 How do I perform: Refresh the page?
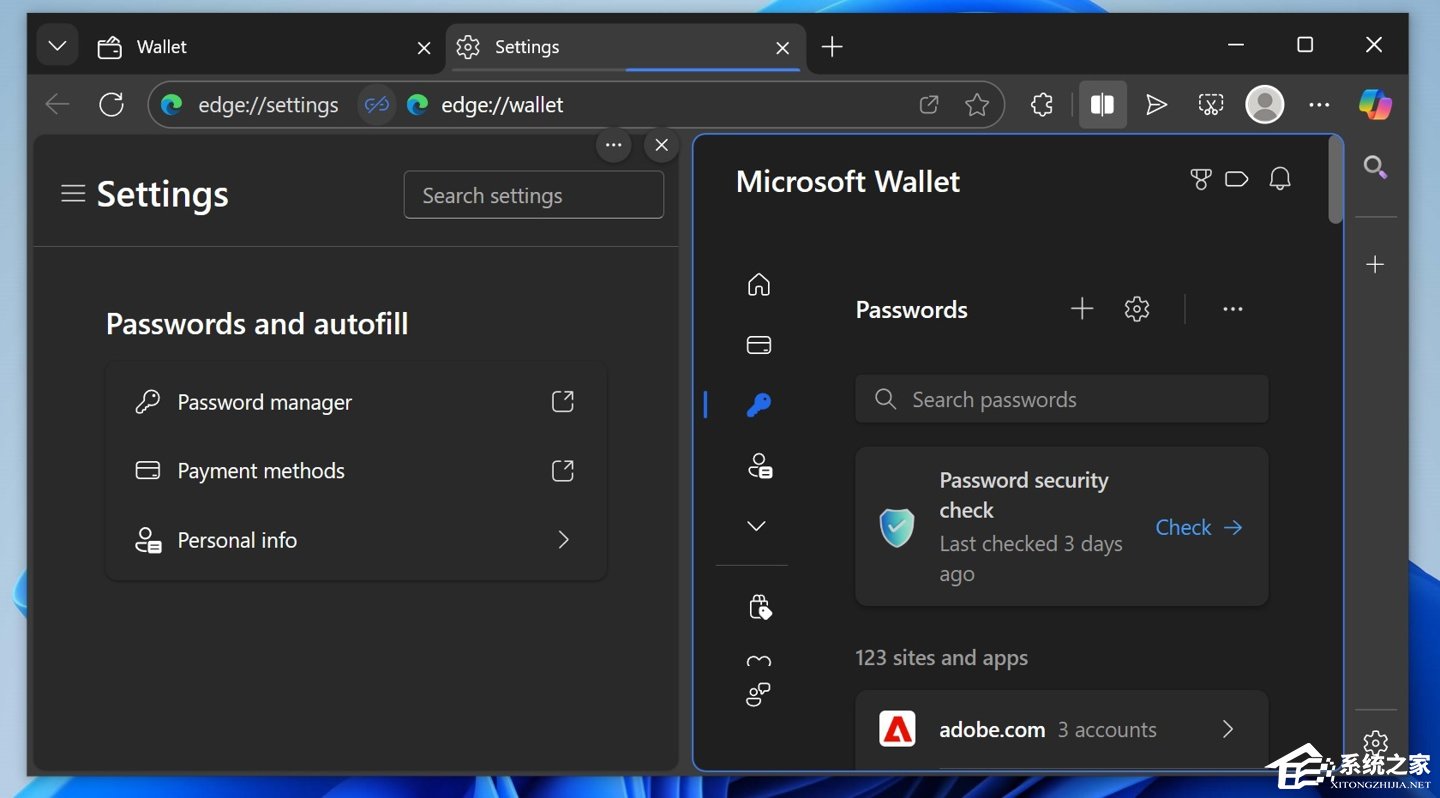[111, 104]
